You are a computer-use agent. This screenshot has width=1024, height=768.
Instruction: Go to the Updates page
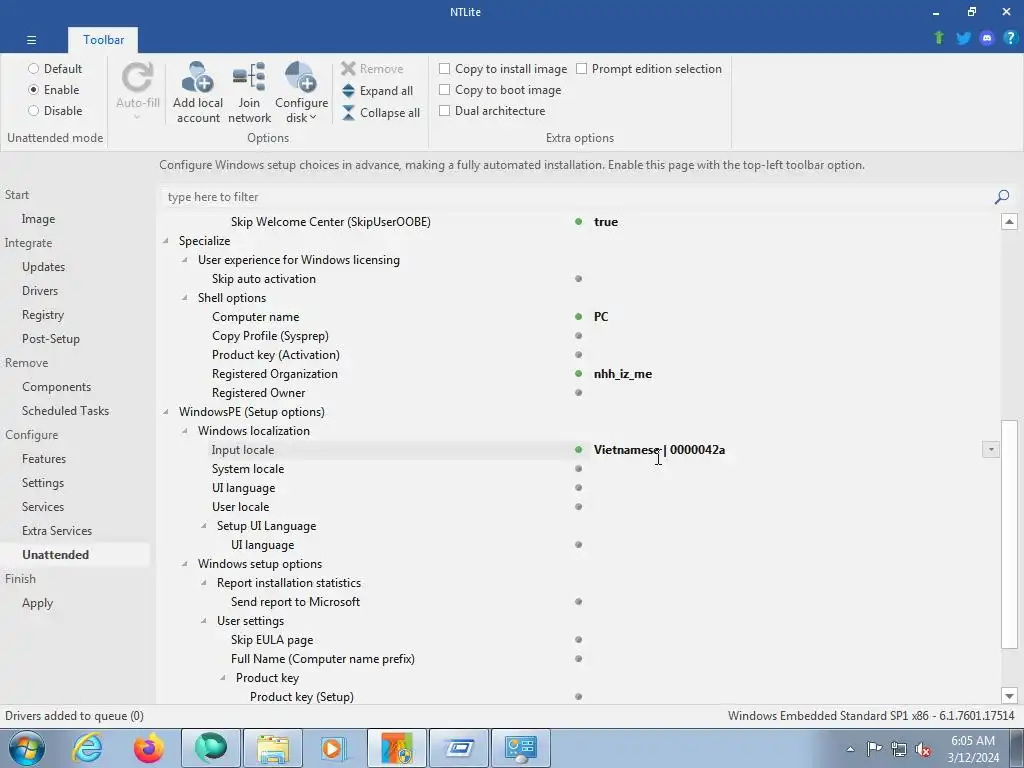pos(43,266)
